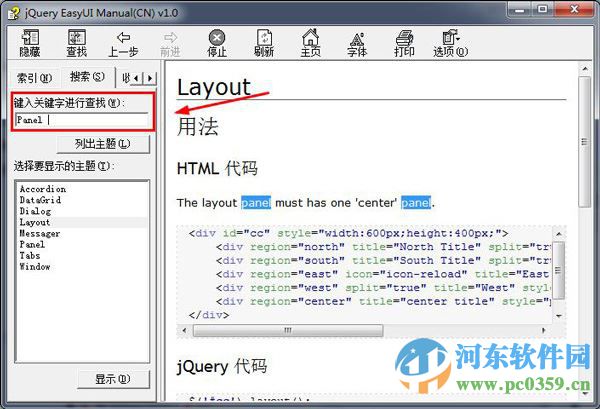Select the DataGrid topic

pyautogui.click(x=40, y=200)
